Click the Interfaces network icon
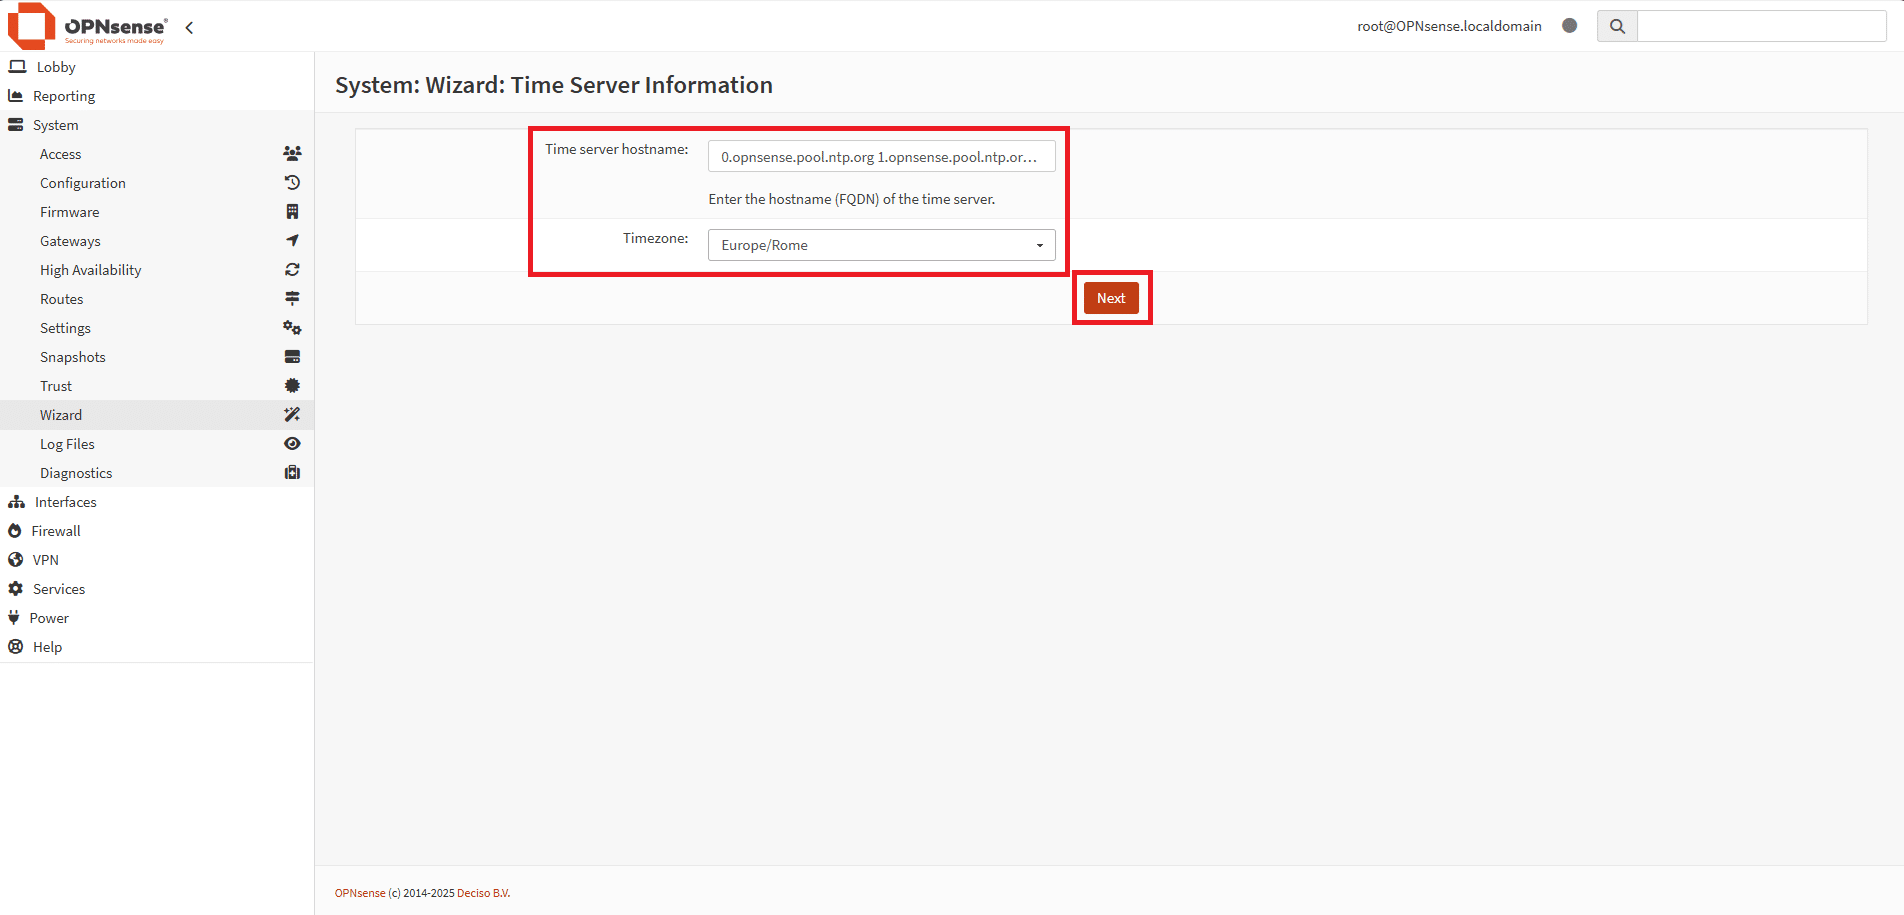Image resolution: width=1904 pixels, height=915 pixels. click(16, 502)
